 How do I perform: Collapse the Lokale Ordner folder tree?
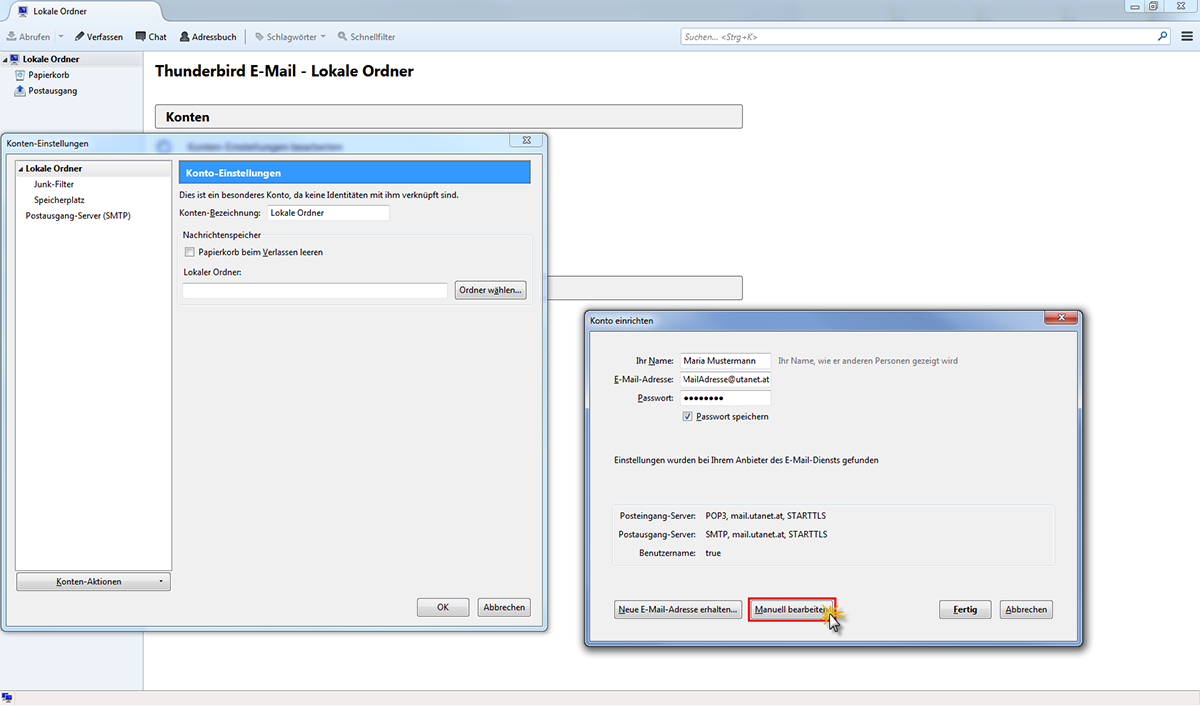pyautogui.click(x=5, y=59)
